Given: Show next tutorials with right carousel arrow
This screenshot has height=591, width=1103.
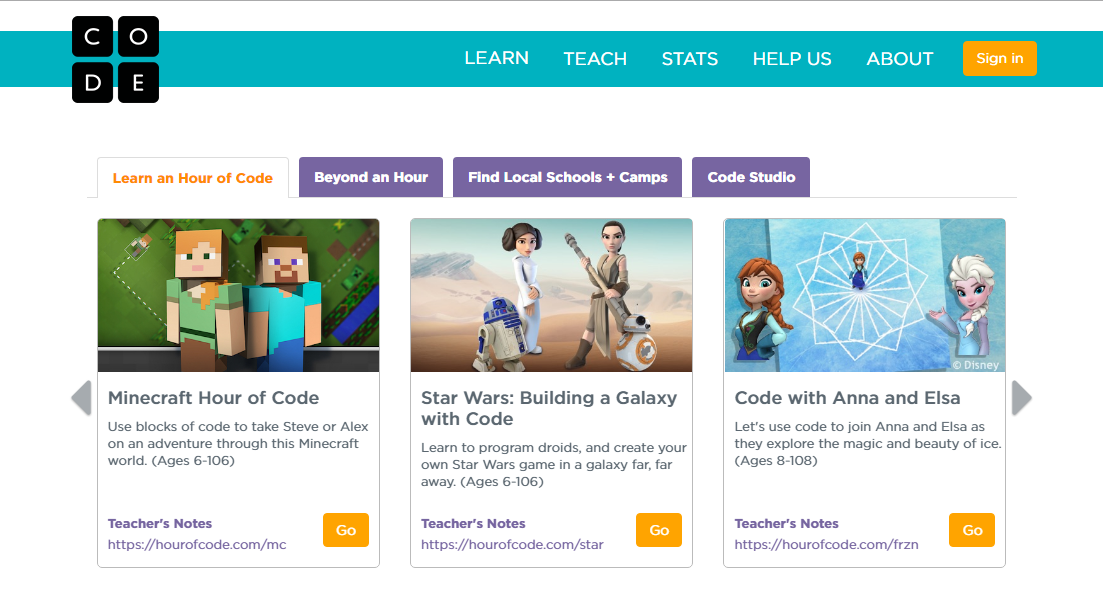Looking at the screenshot, I should click(1021, 398).
